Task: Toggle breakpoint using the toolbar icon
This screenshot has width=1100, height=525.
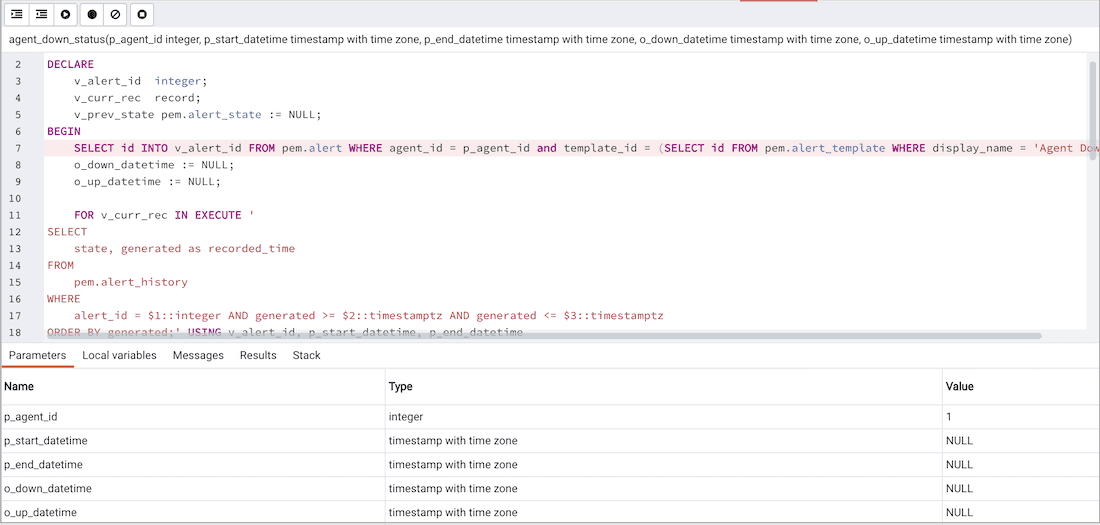Action: coord(92,14)
